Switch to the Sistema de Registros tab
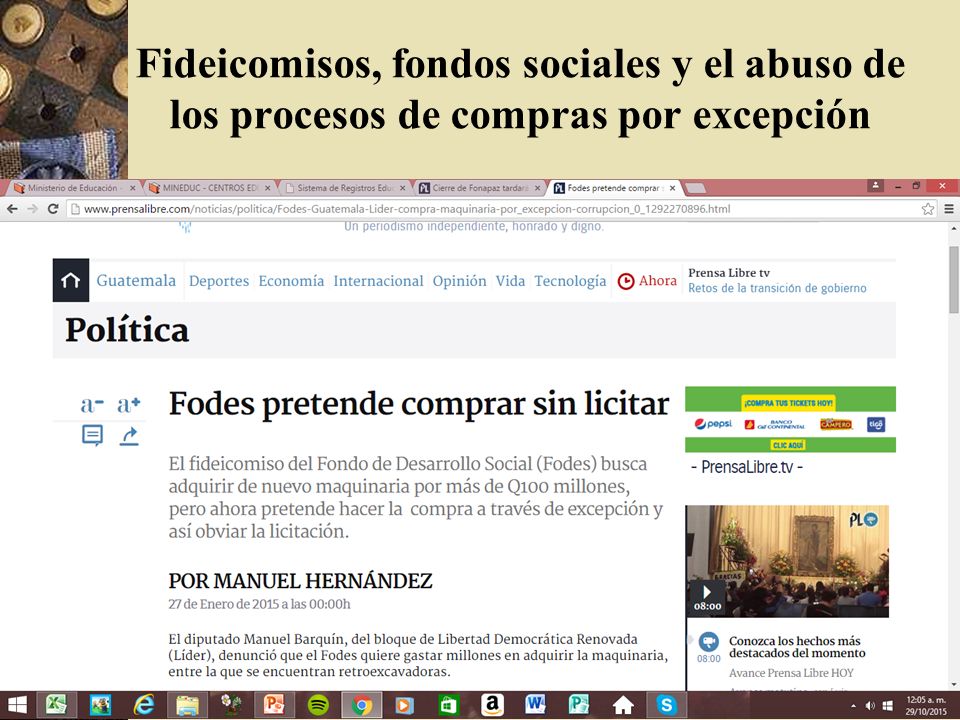Viewport: 960px width, 720px height. pos(345,188)
